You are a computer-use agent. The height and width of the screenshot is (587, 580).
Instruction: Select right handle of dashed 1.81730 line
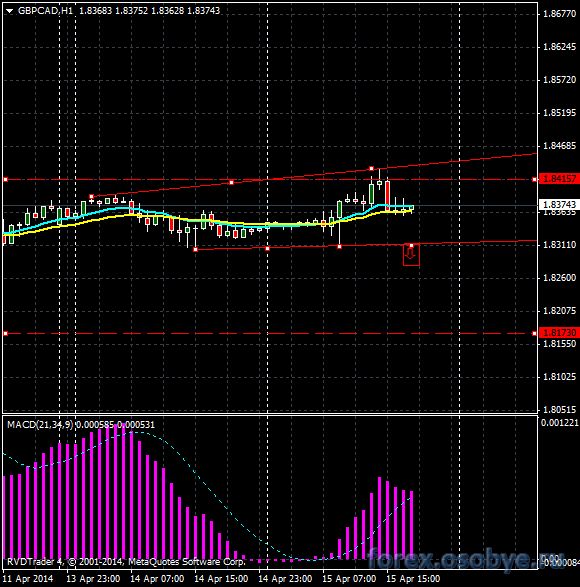[x=534, y=333]
